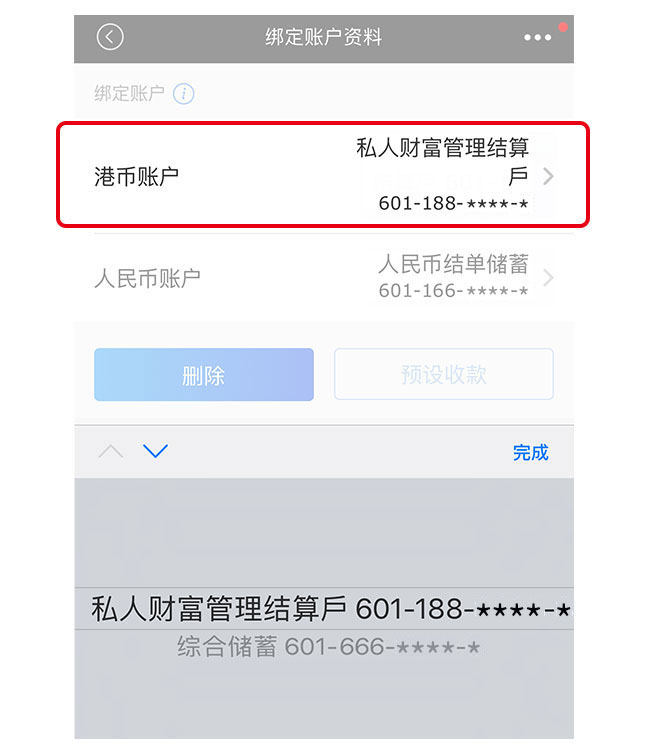Viewport: 650px width, 753px height.
Task: Go to next field with down arrow
Action: click(156, 451)
